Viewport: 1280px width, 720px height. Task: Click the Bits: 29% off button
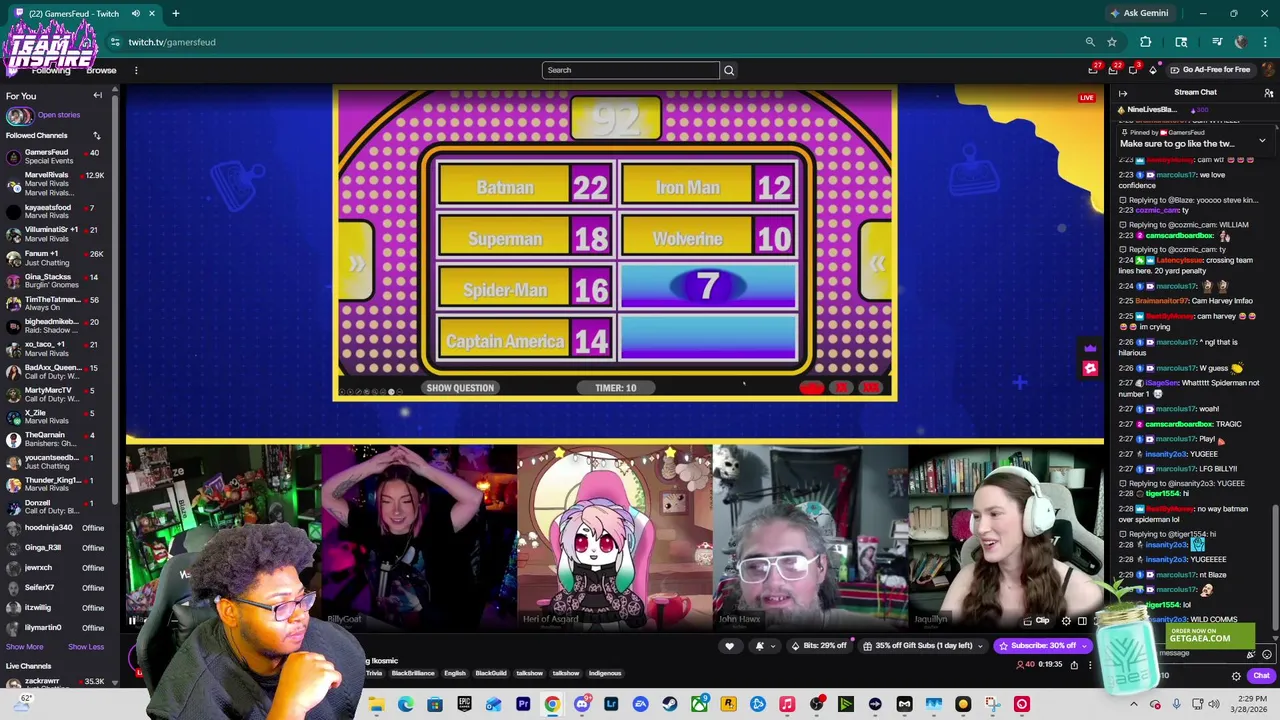[x=819, y=646]
